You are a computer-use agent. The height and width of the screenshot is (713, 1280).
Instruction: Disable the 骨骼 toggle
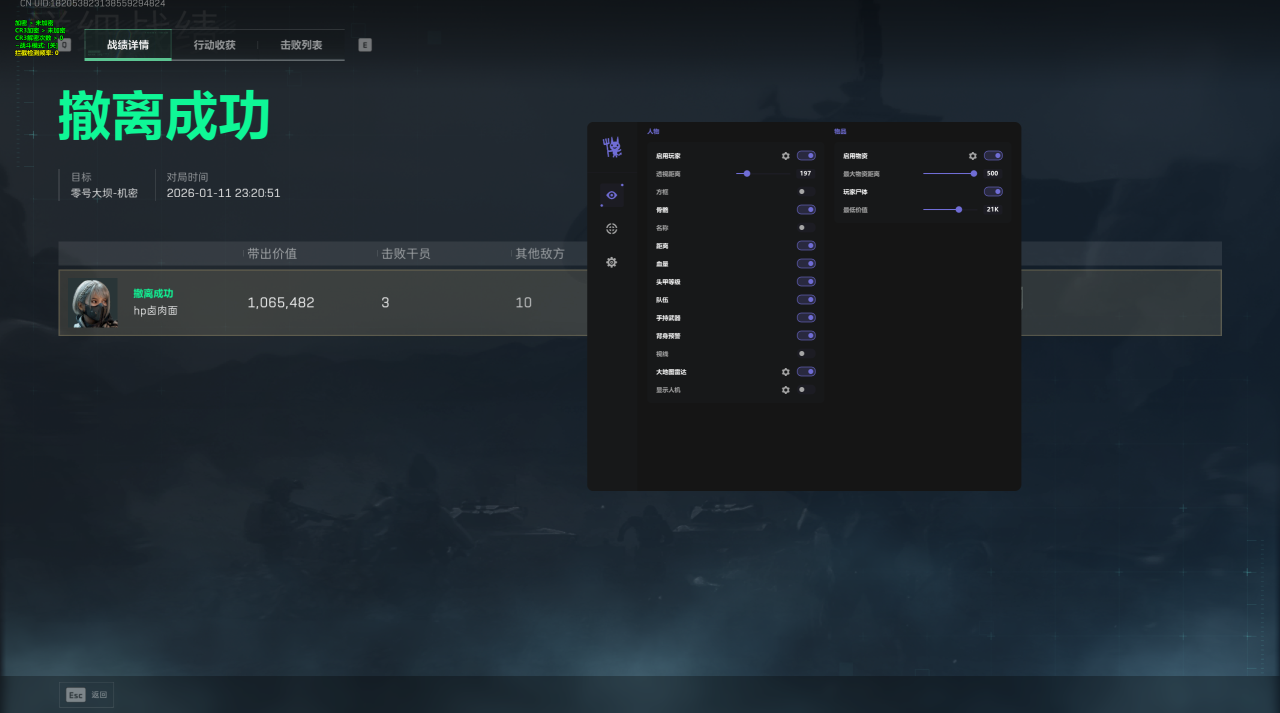pyautogui.click(x=806, y=210)
